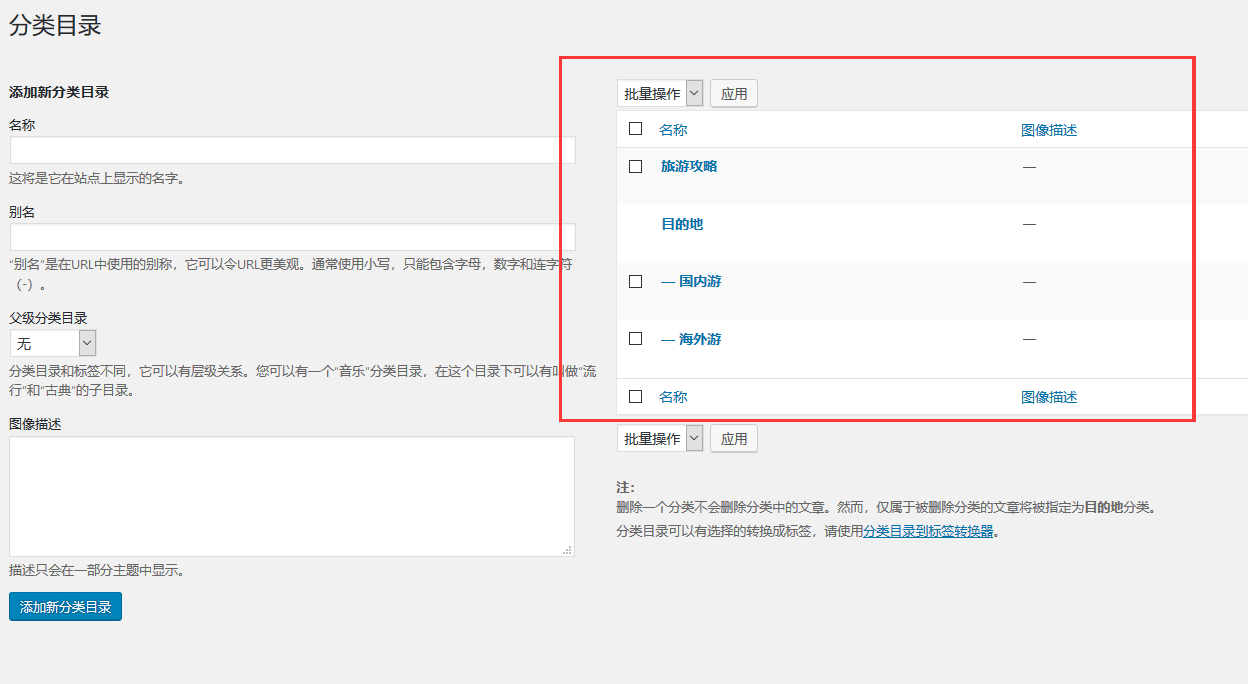Viewport: 1248px width, 684px height.
Task: Open the 目的地 category link
Action: click(682, 224)
